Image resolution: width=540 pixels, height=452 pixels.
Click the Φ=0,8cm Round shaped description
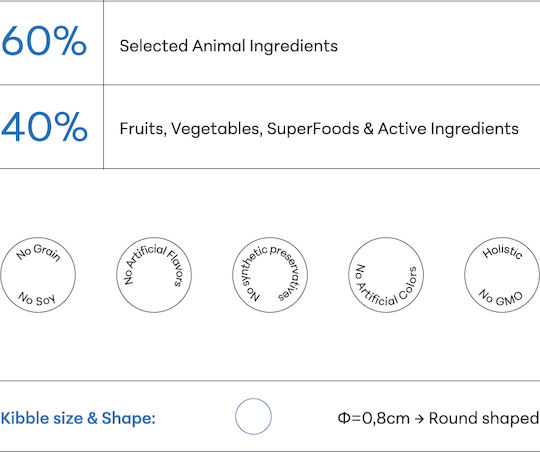point(438,419)
